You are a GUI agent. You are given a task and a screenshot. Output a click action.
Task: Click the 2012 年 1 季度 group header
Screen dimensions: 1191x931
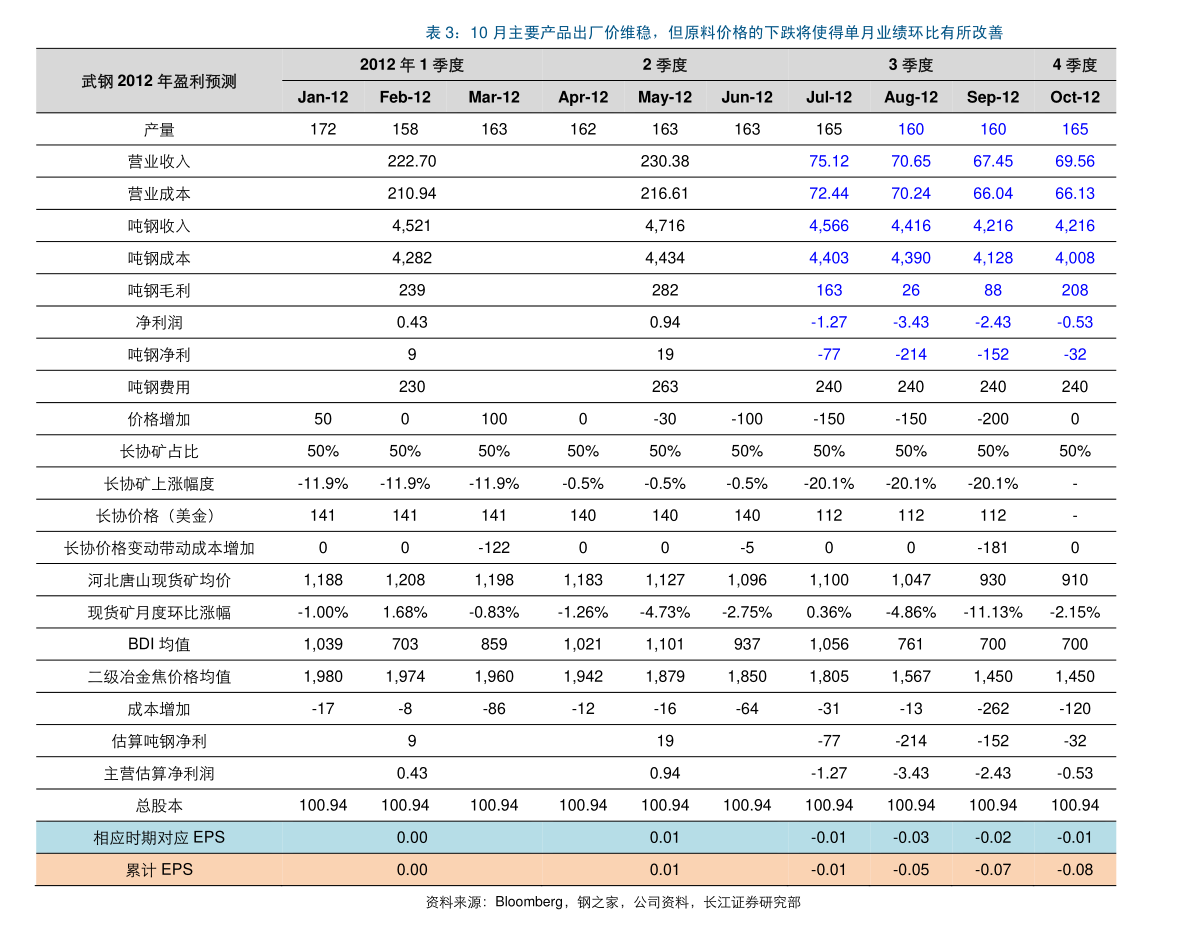412,65
